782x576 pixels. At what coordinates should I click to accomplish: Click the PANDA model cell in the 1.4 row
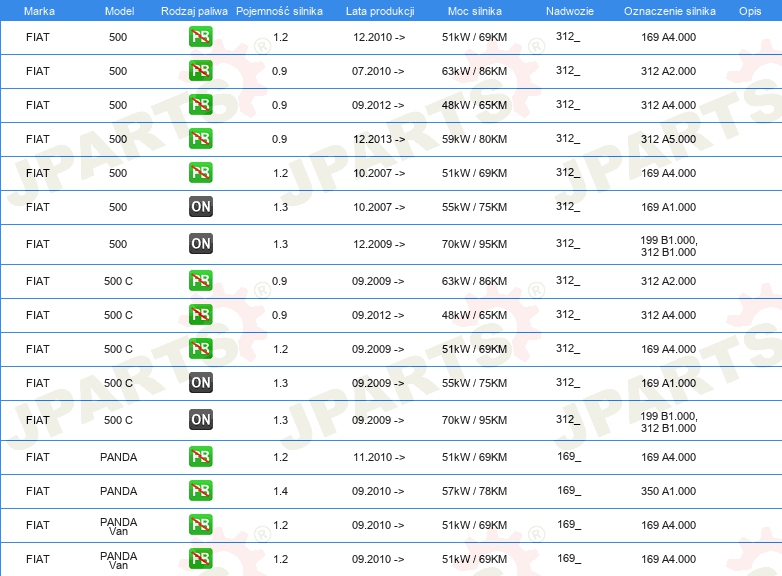click(x=118, y=491)
